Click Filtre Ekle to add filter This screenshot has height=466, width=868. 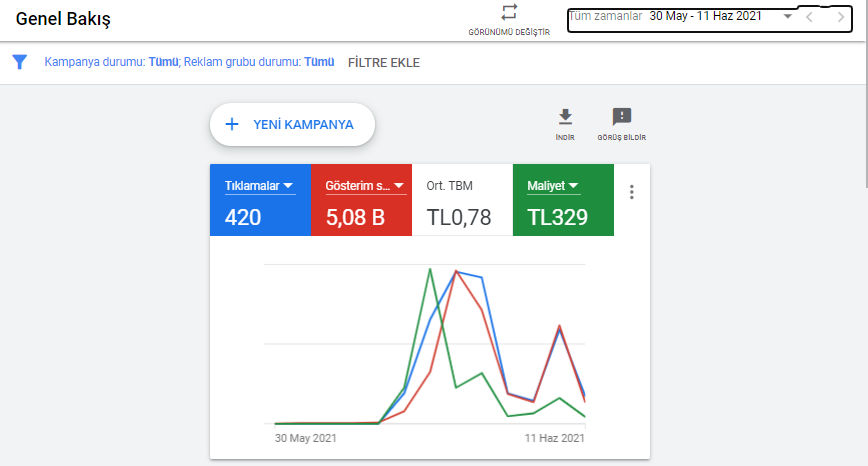coord(384,63)
